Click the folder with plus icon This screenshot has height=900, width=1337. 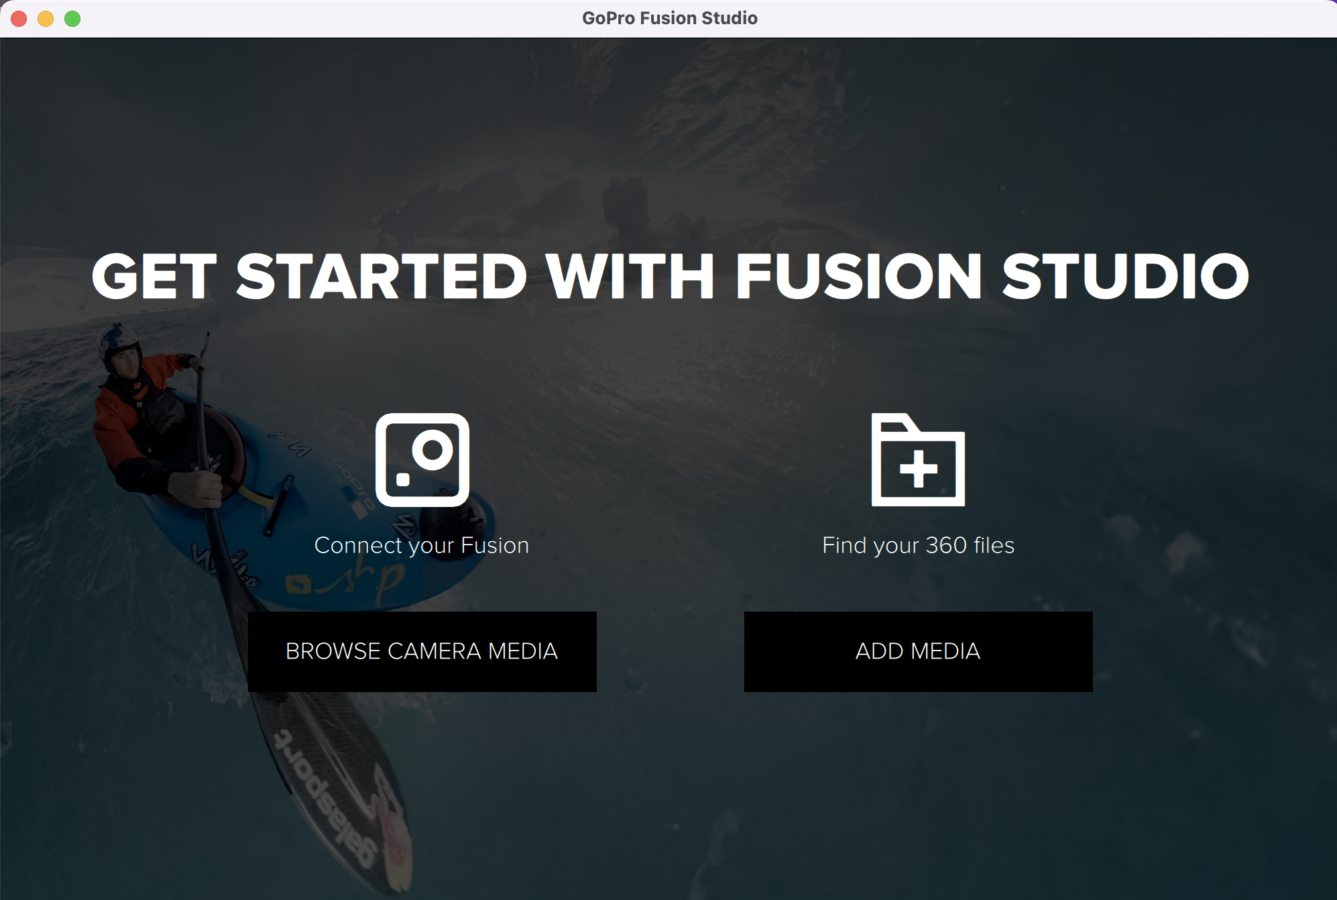918,459
